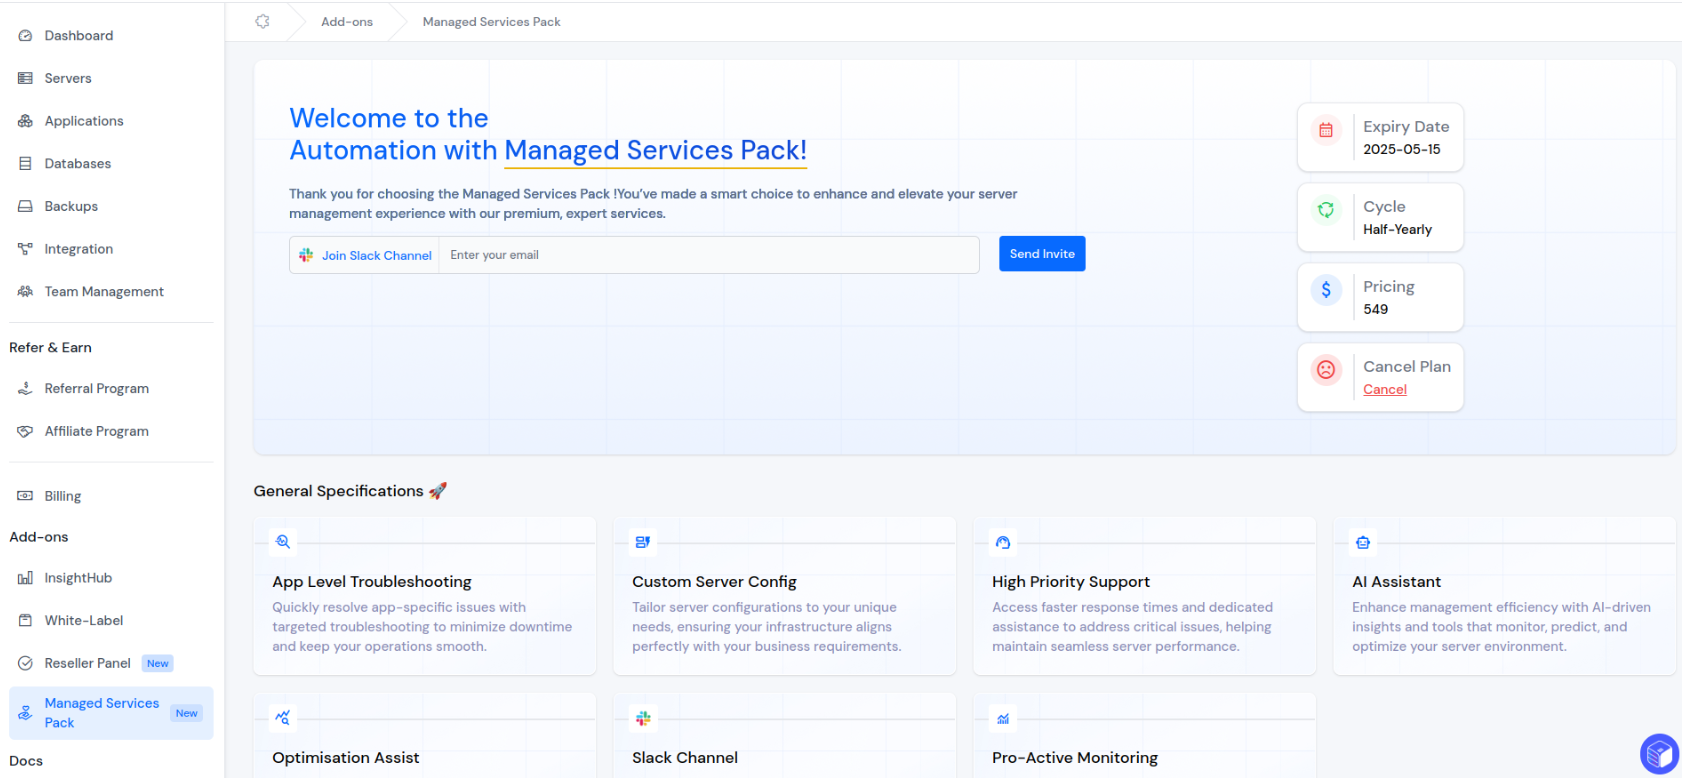Image resolution: width=1682 pixels, height=778 pixels.
Task: Go to Servers in the sidebar
Action: click(111, 78)
